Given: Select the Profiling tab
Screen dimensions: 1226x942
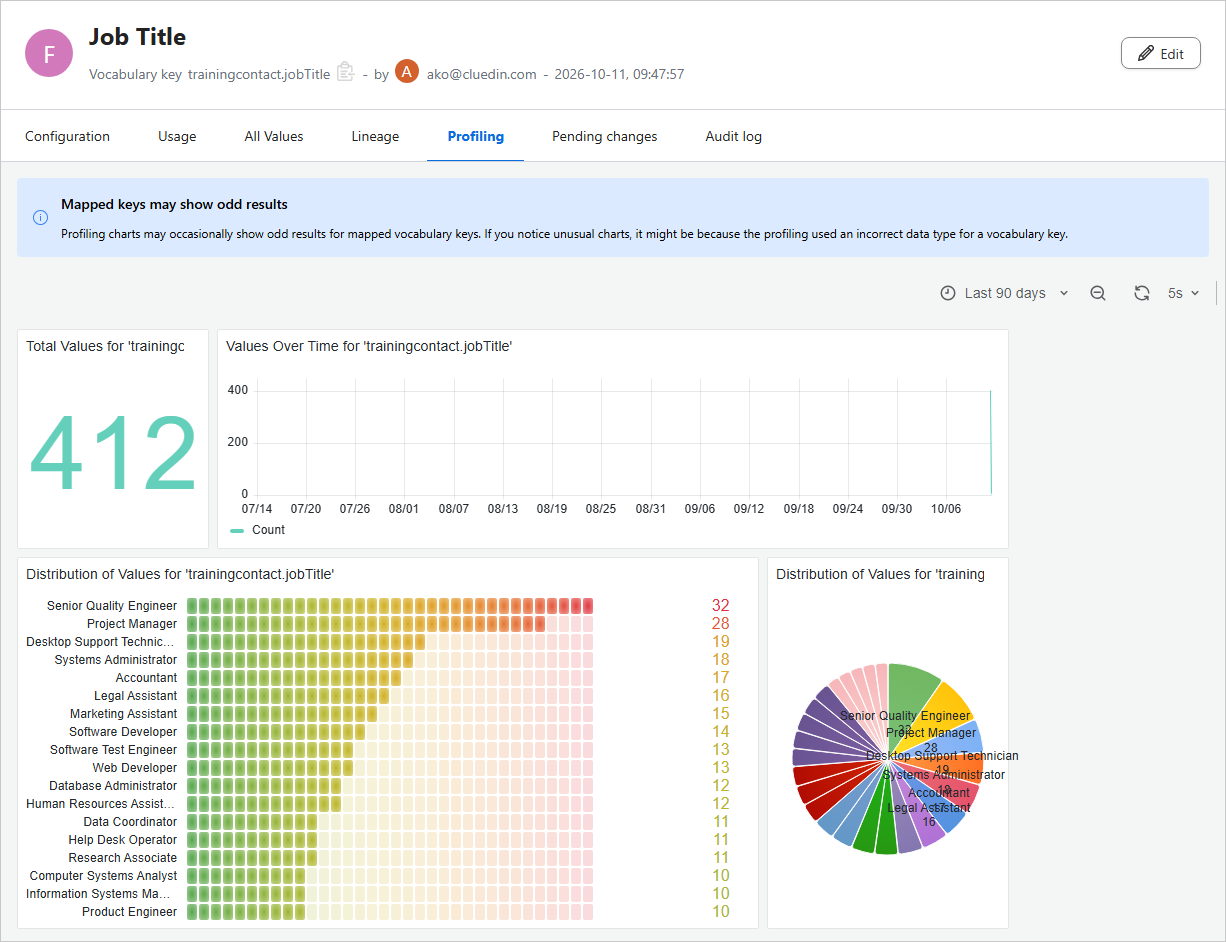Looking at the screenshot, I should [476, 136].
